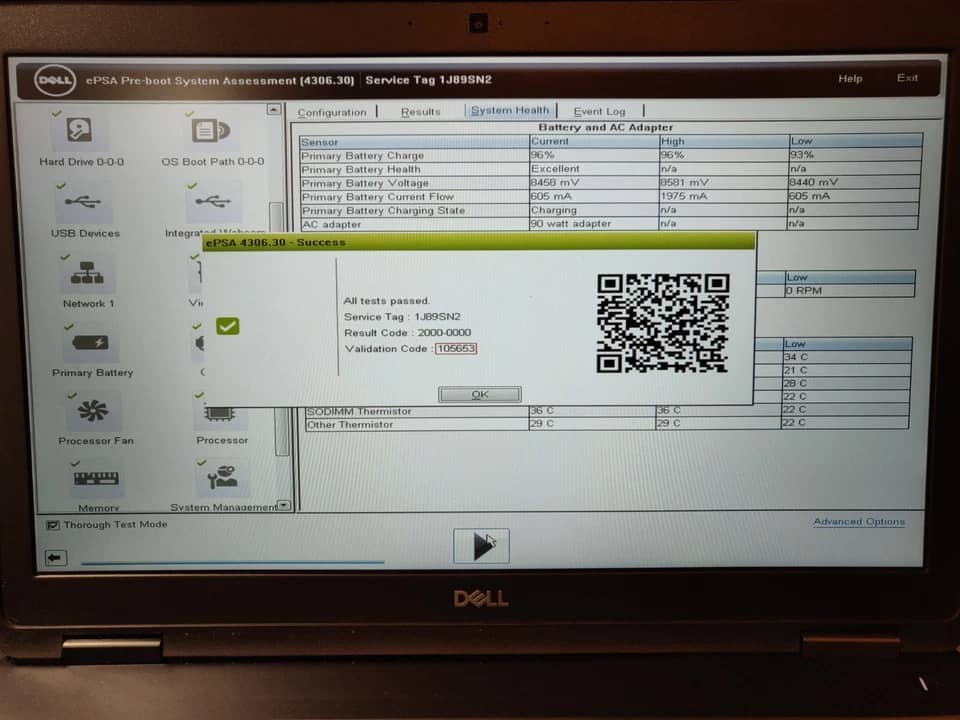The height and width of the screenshot is (720, 960).
Task: Confirm the success dialog with OK
Action: tap(480, 394)
